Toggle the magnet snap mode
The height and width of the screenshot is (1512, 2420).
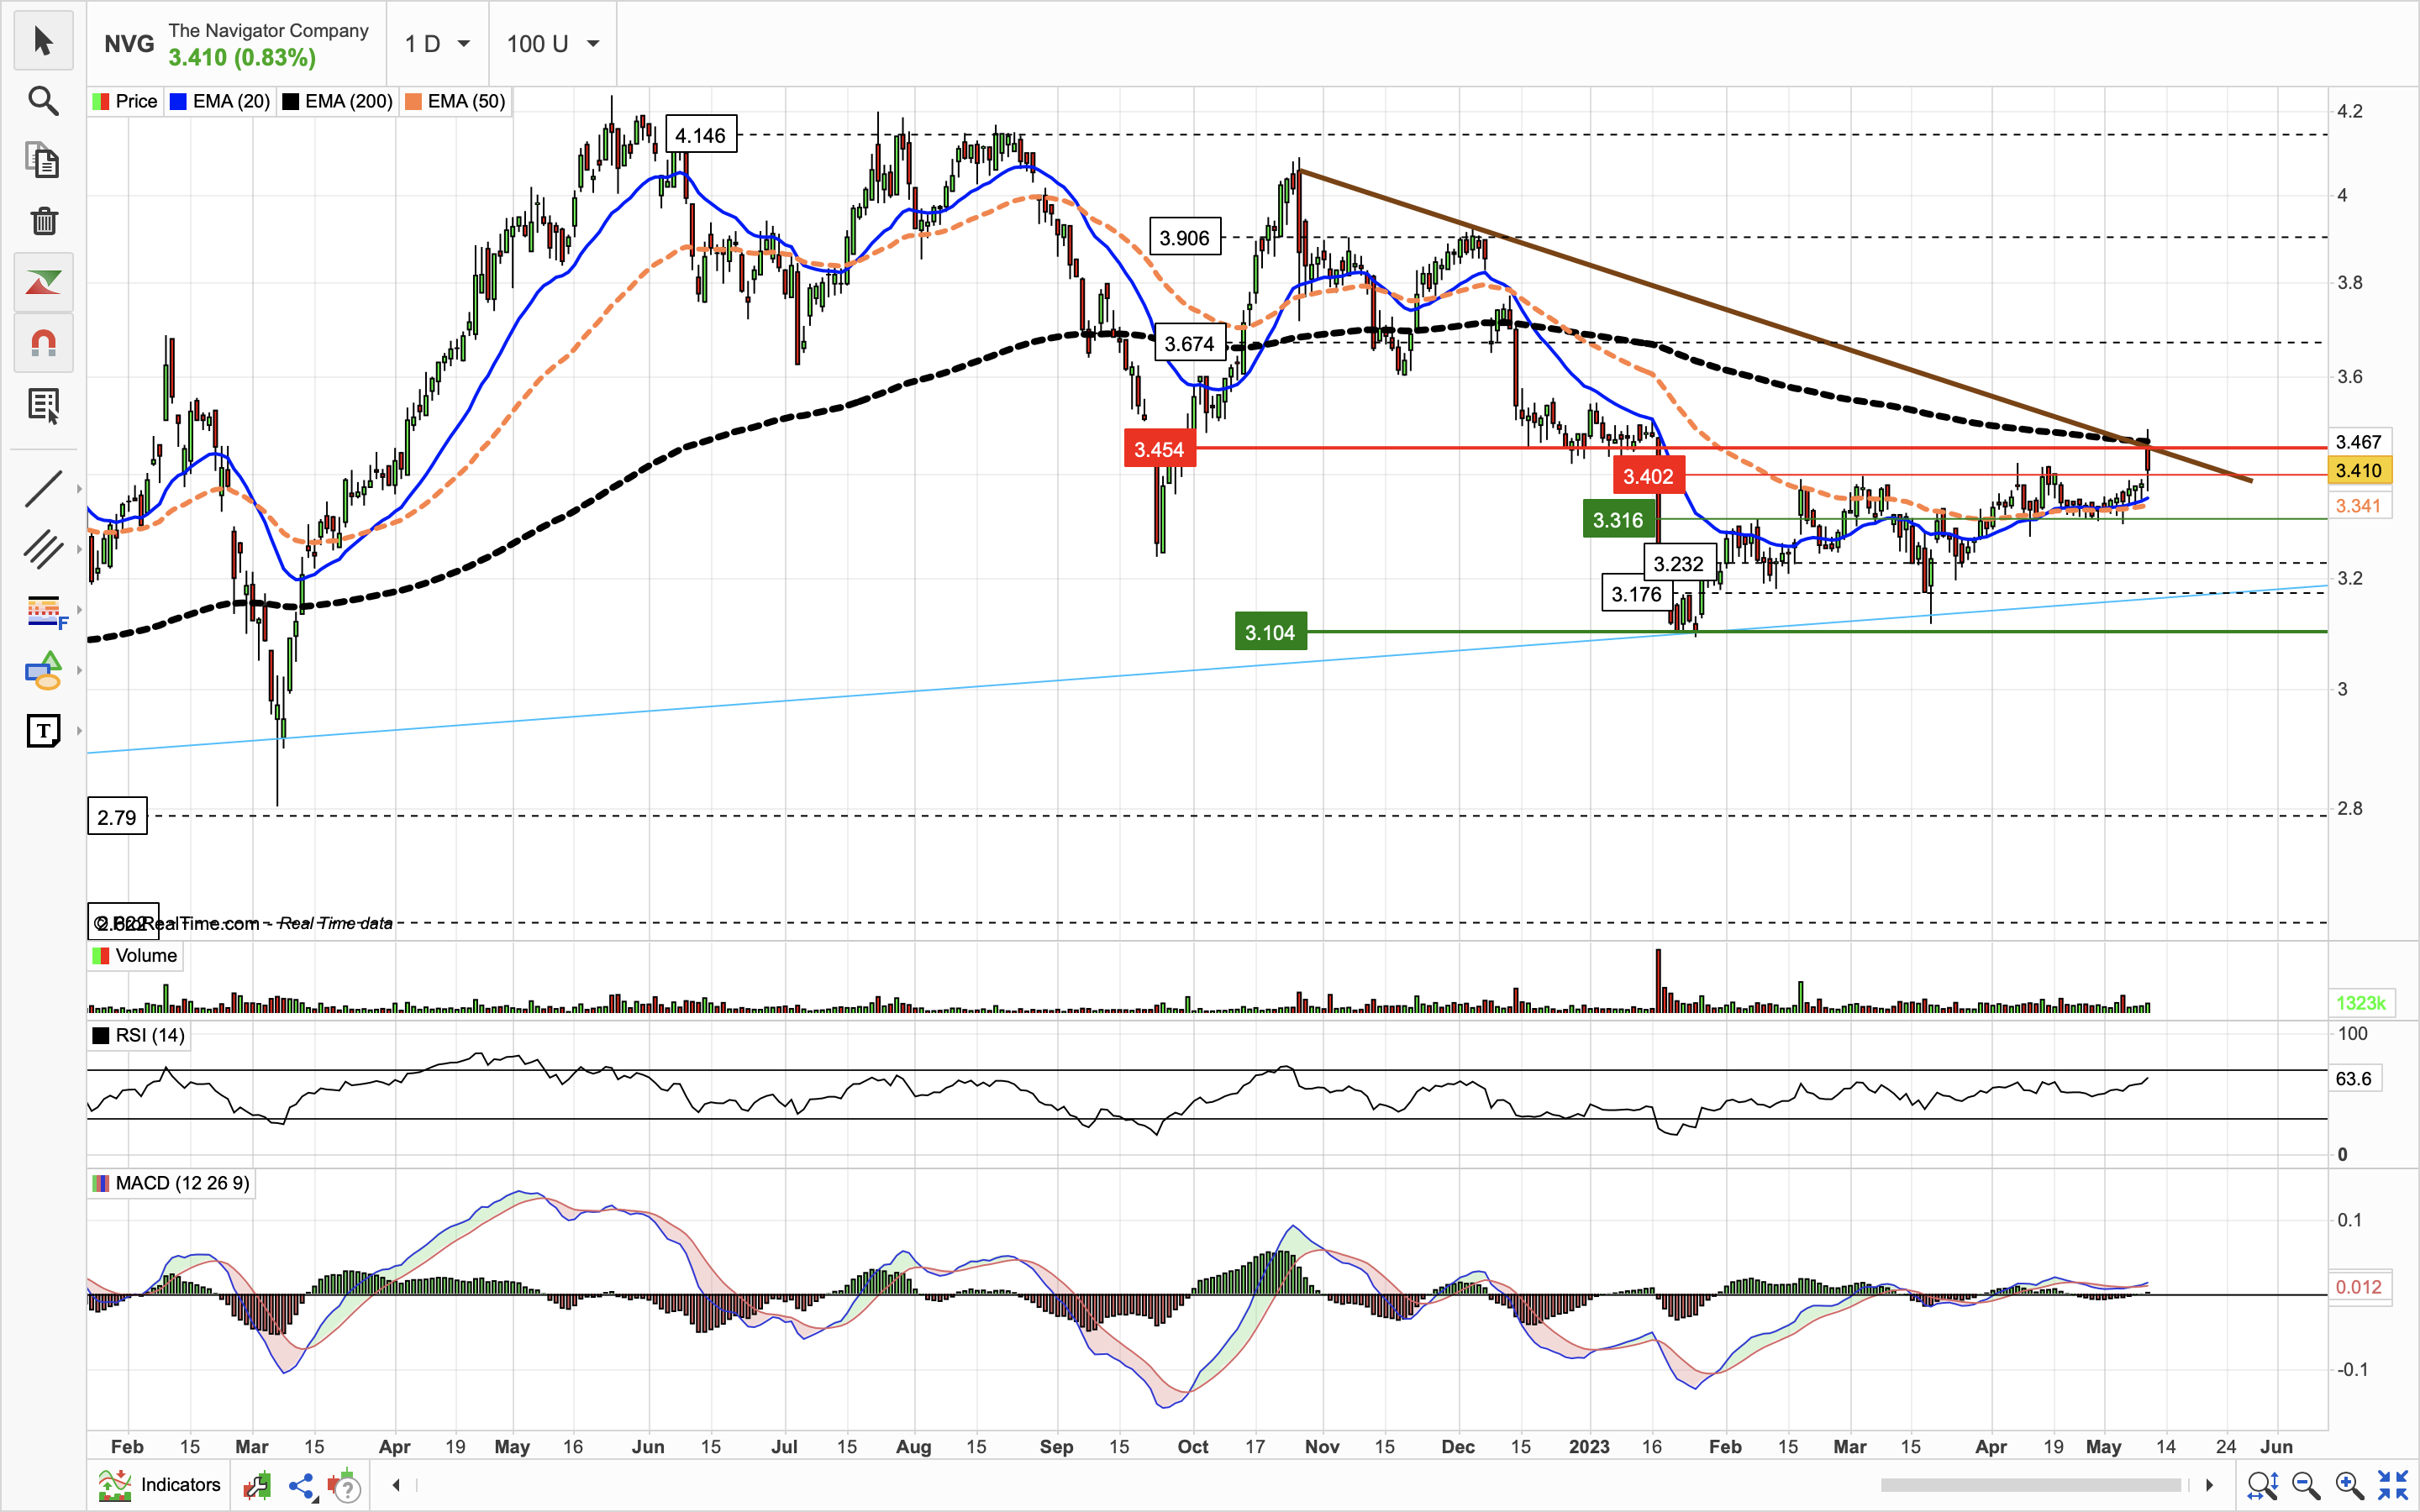click(43, 344)
